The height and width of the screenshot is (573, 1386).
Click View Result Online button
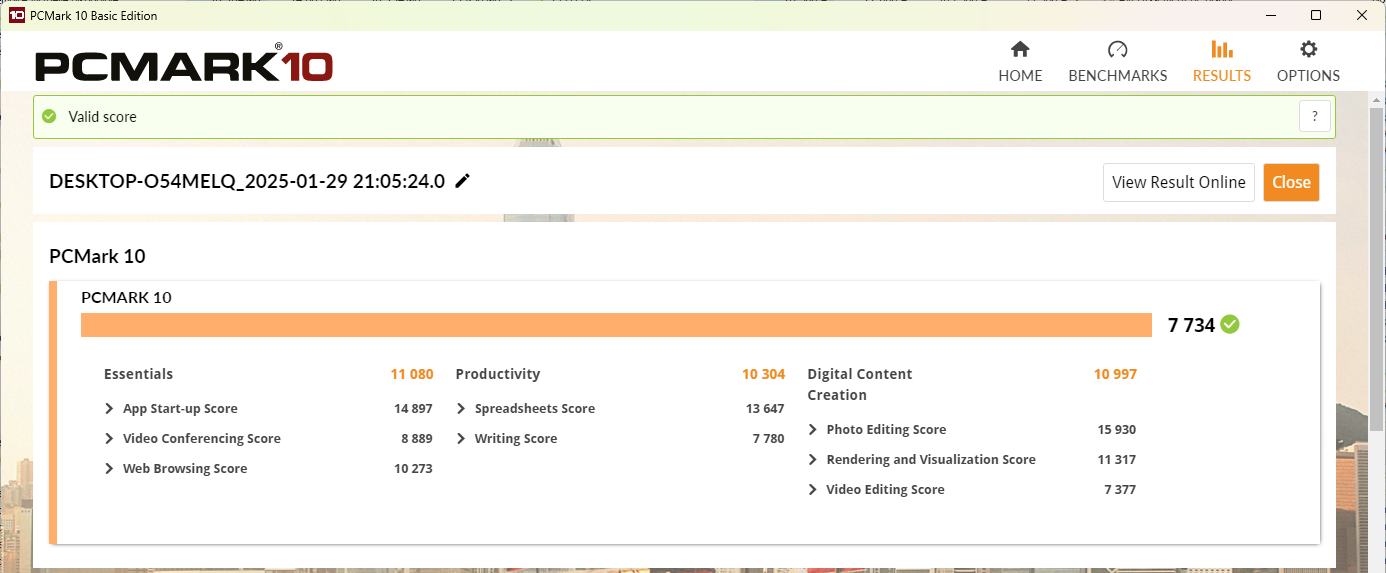[x=1179, y=182]
